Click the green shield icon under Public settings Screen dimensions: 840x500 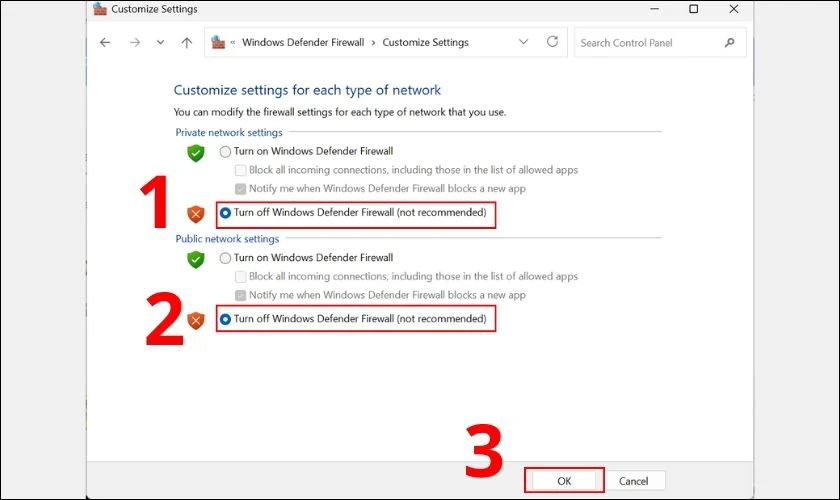tap(196, 260)
